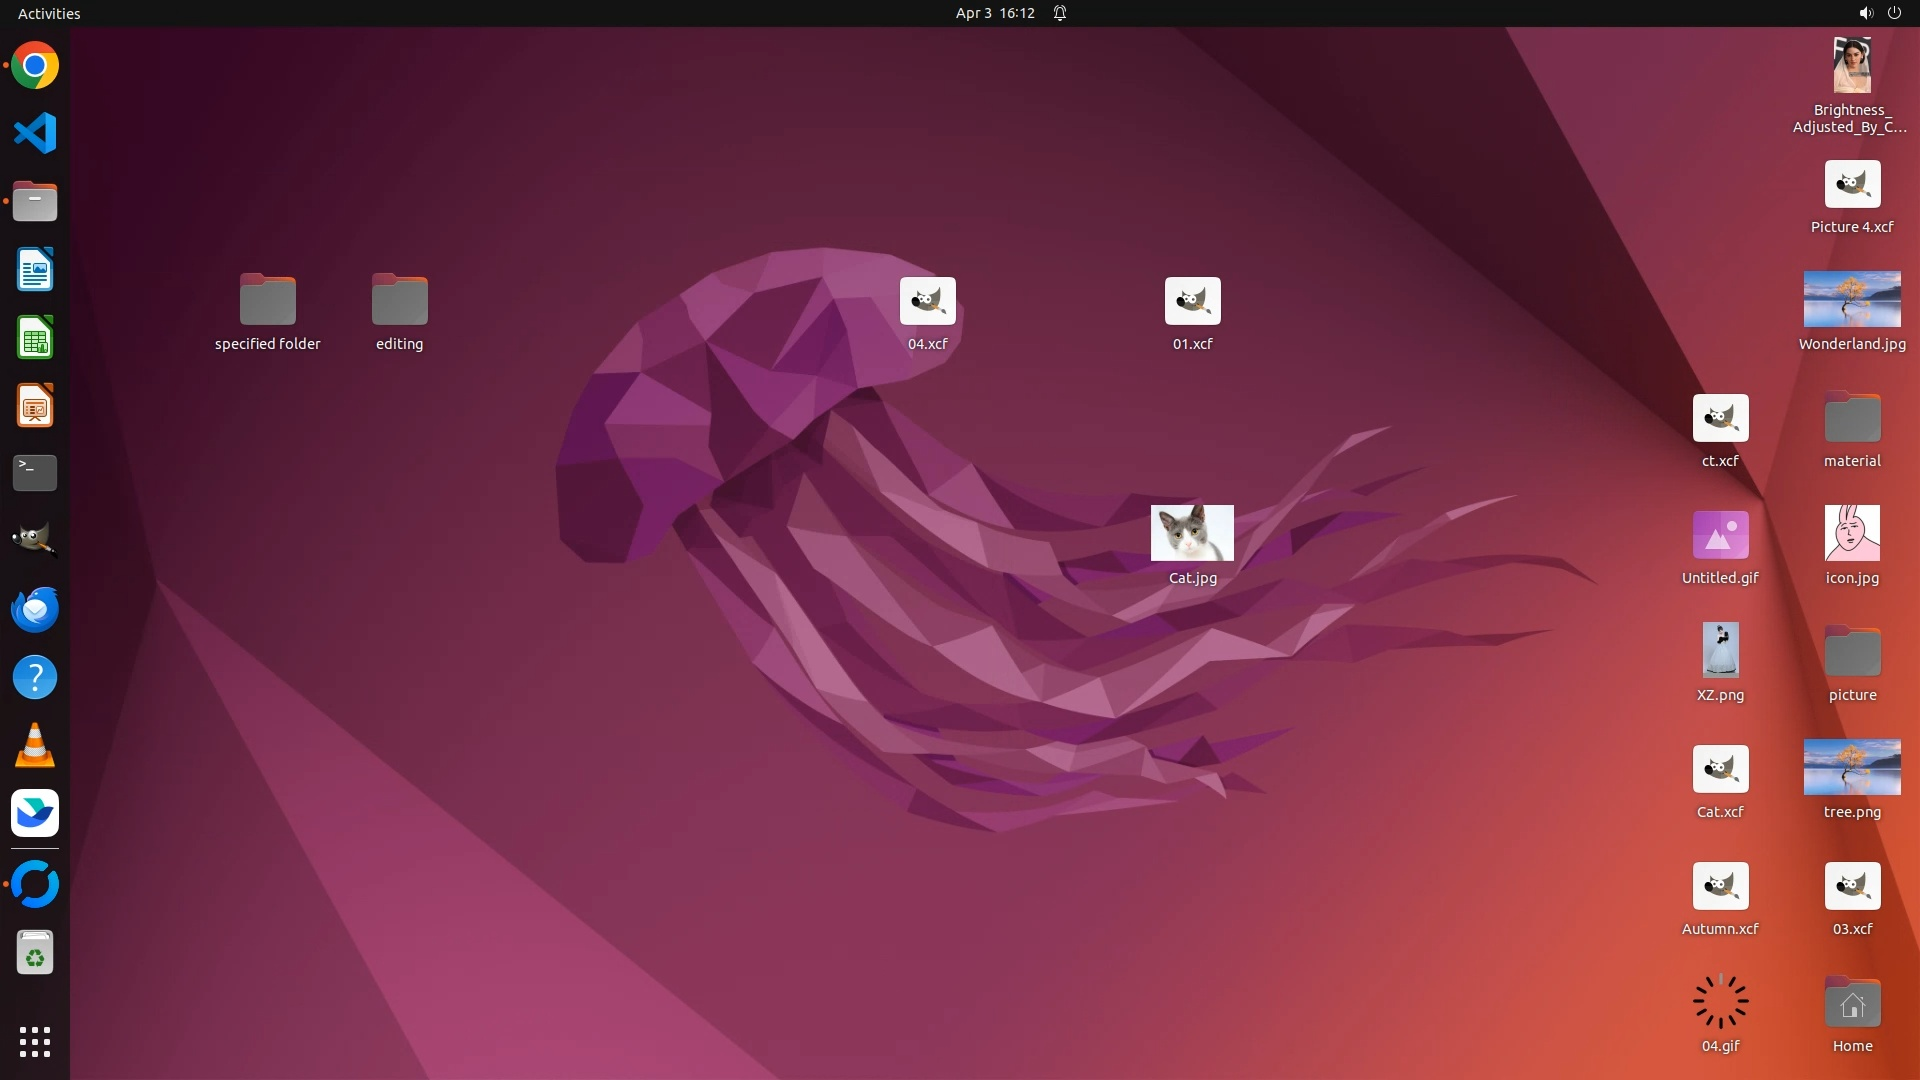Launch VLC media player
Screen dimensions: 1920x1080
coord(35,746)
